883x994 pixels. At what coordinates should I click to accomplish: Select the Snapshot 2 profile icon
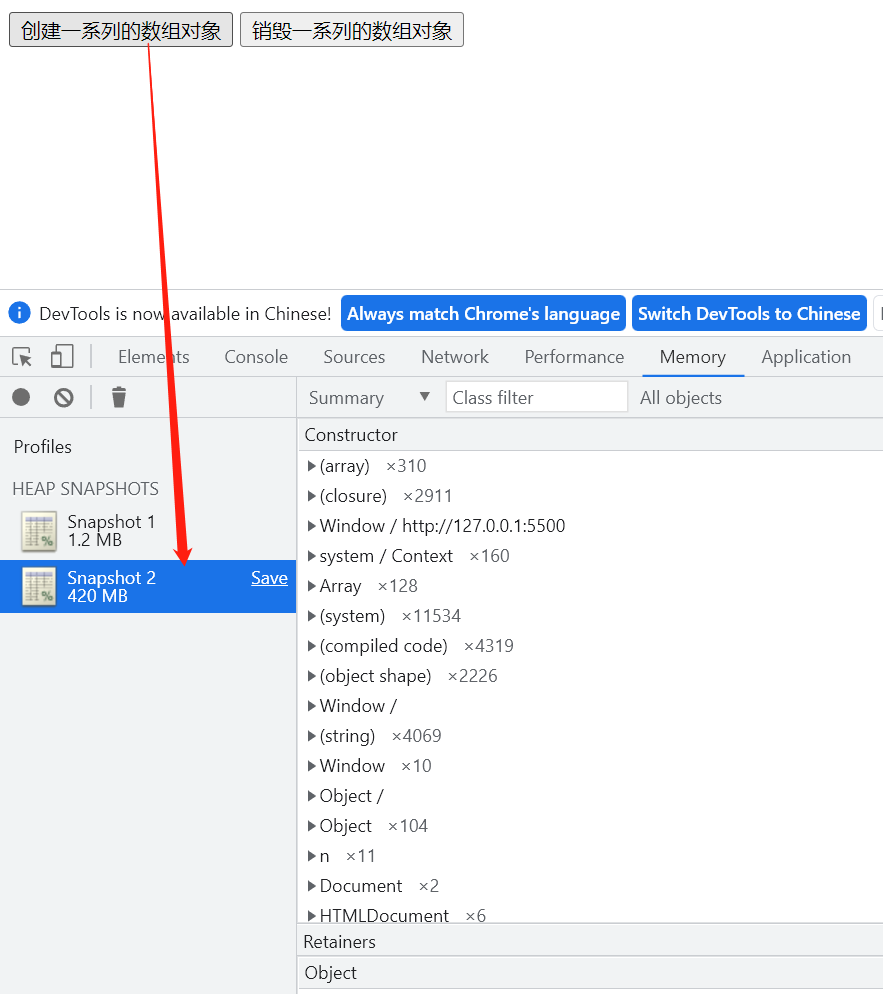point(39,587)
